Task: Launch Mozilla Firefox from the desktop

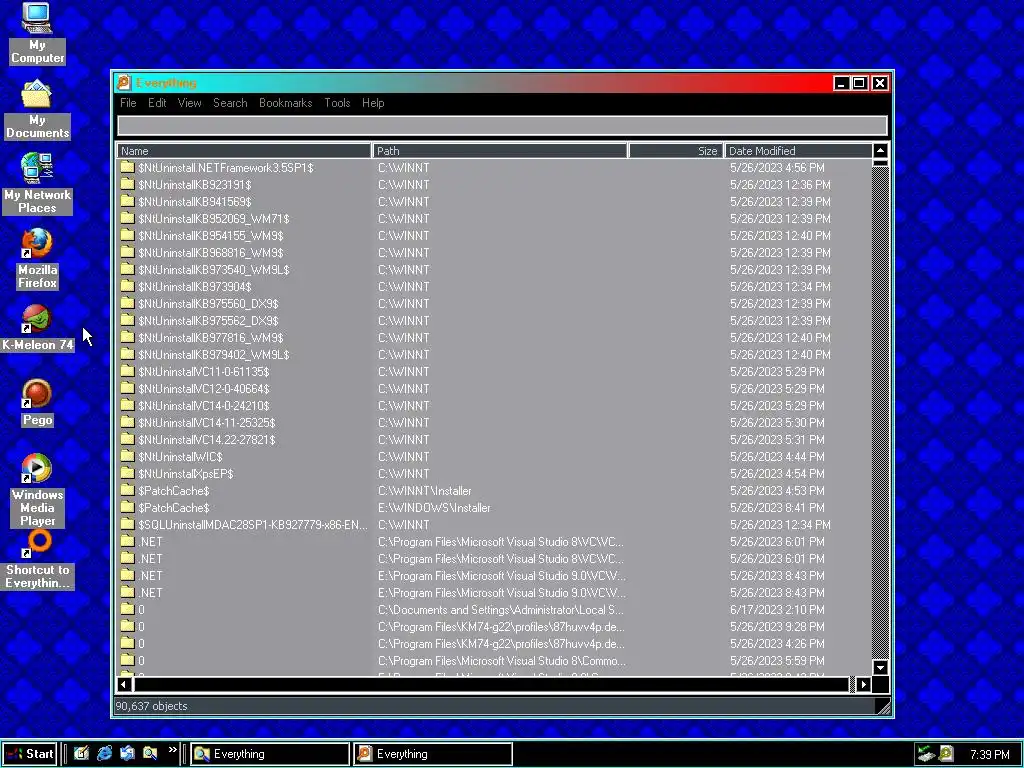Action: pos(37,259)
